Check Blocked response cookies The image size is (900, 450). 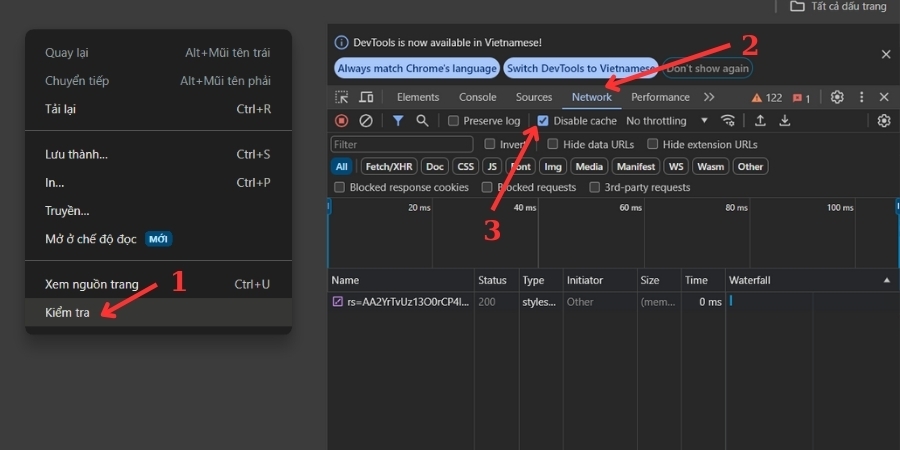click(340, 187)
